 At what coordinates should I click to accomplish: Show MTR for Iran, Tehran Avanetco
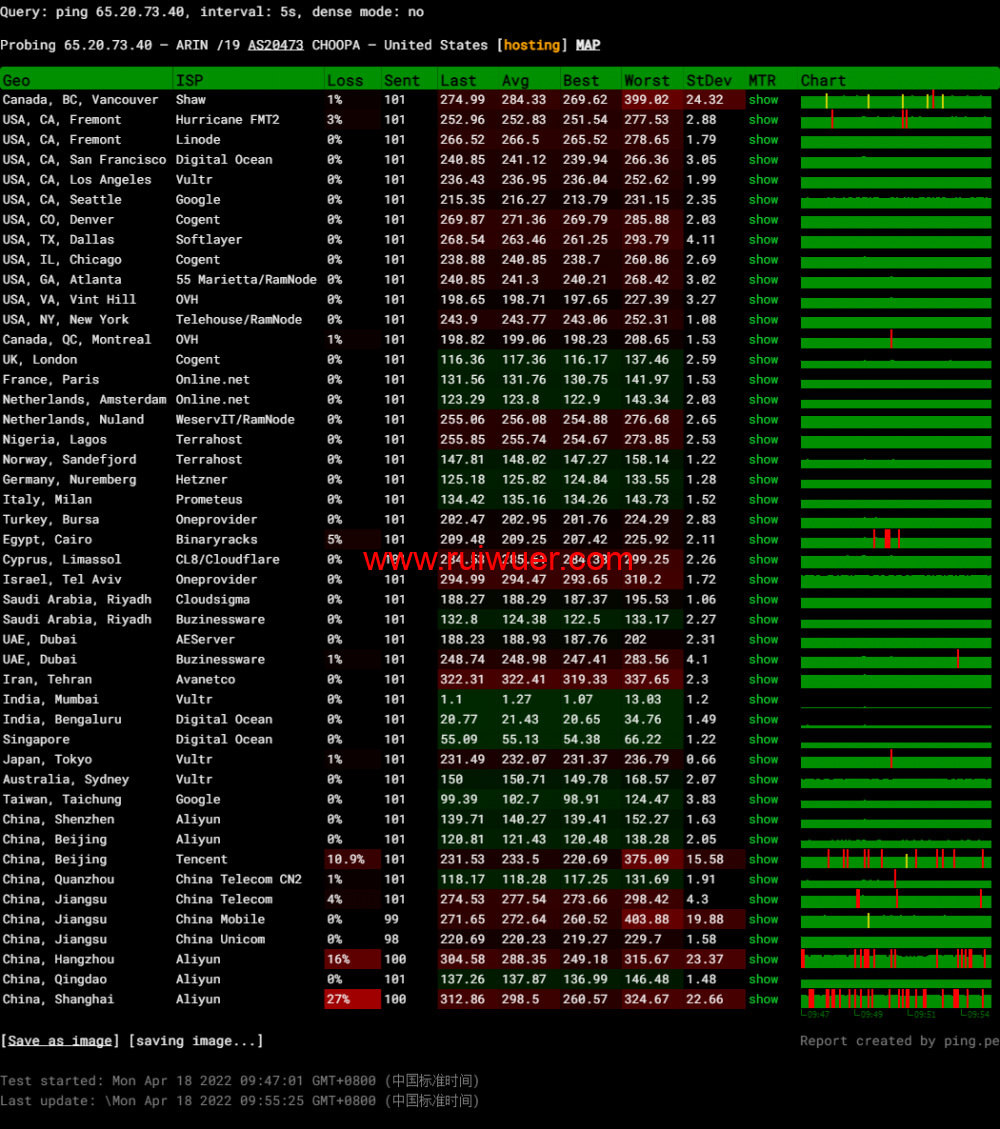click(x=763, y=680)
